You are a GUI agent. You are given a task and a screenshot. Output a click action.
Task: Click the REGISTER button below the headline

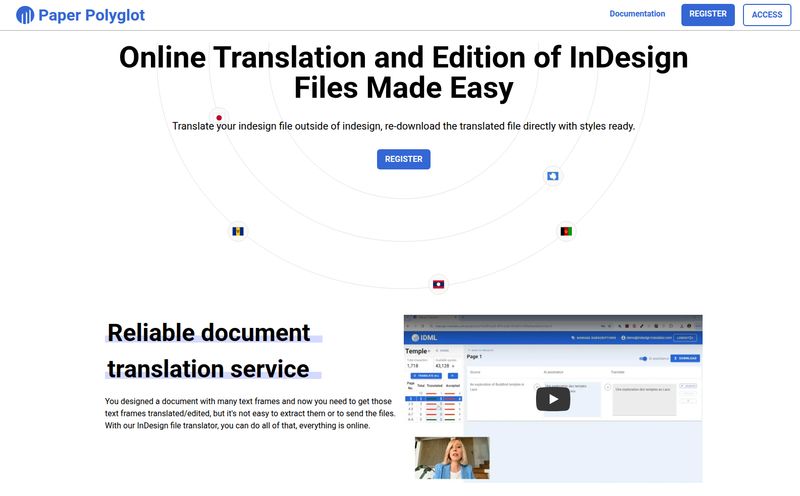[x=404, y=159]
